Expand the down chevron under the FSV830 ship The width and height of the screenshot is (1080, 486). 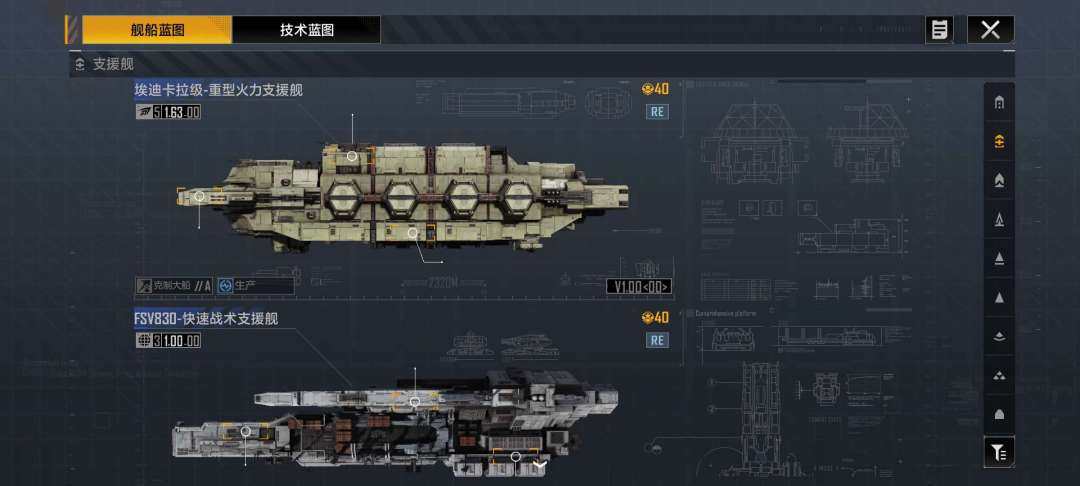coord(539,467)
